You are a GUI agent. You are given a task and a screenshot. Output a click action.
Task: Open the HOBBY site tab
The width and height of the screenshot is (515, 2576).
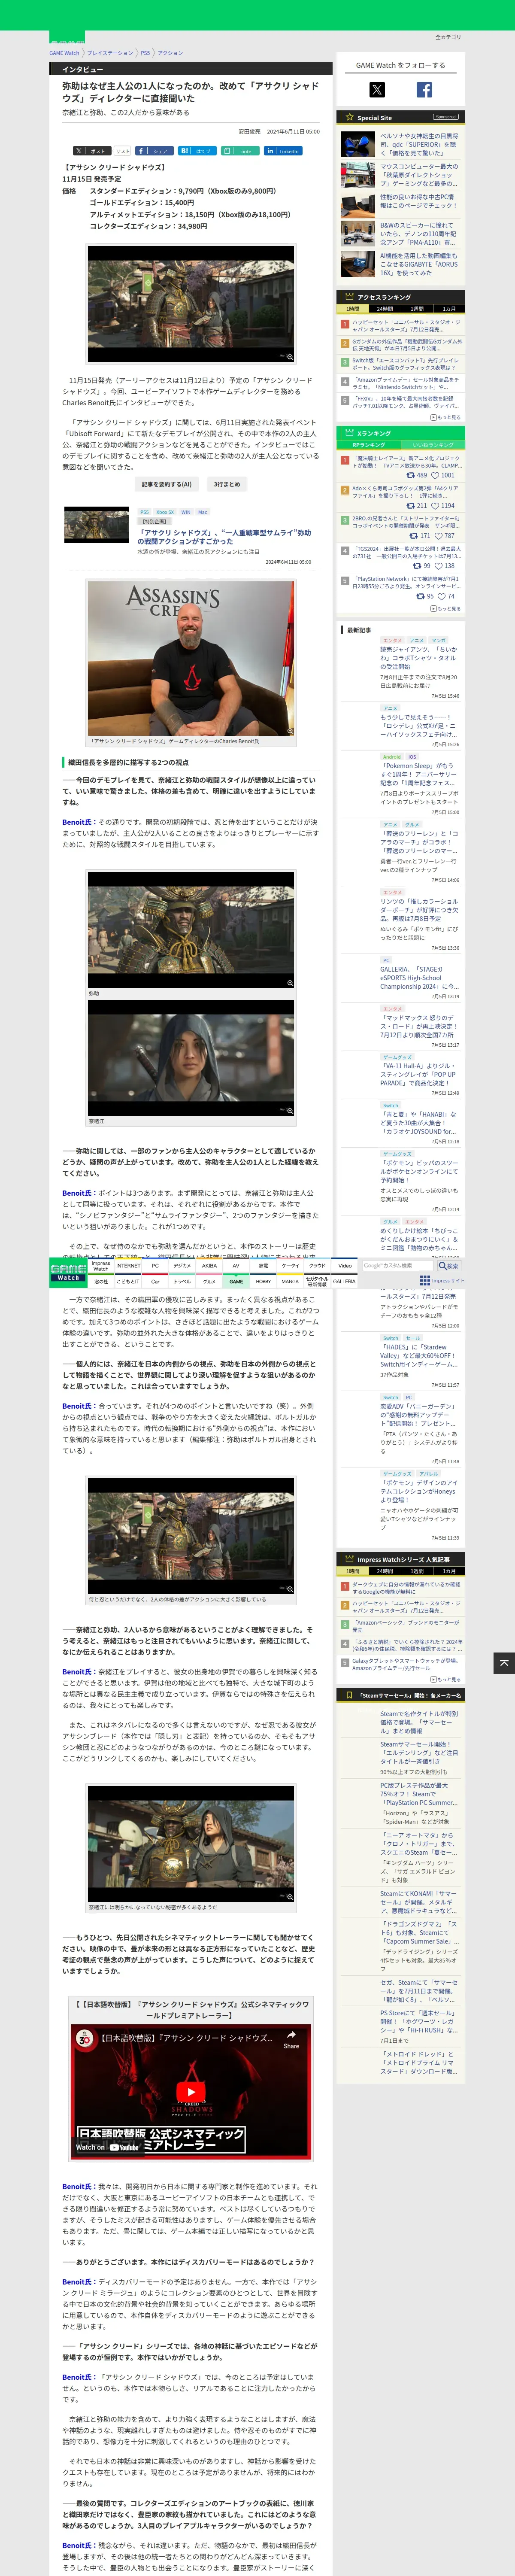click(x=263, y=1281)
